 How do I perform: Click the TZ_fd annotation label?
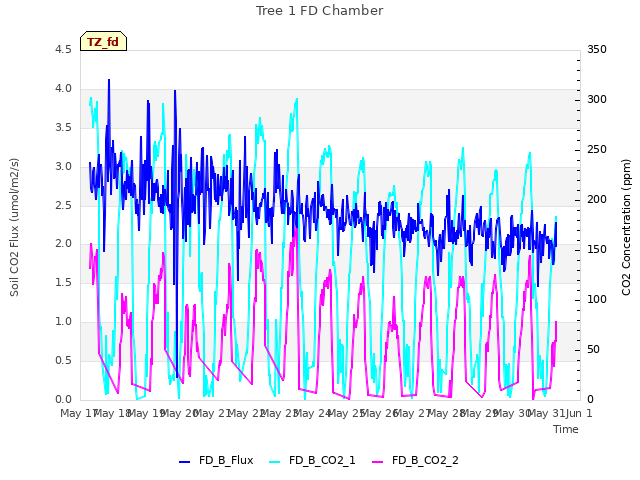point(103,42)
